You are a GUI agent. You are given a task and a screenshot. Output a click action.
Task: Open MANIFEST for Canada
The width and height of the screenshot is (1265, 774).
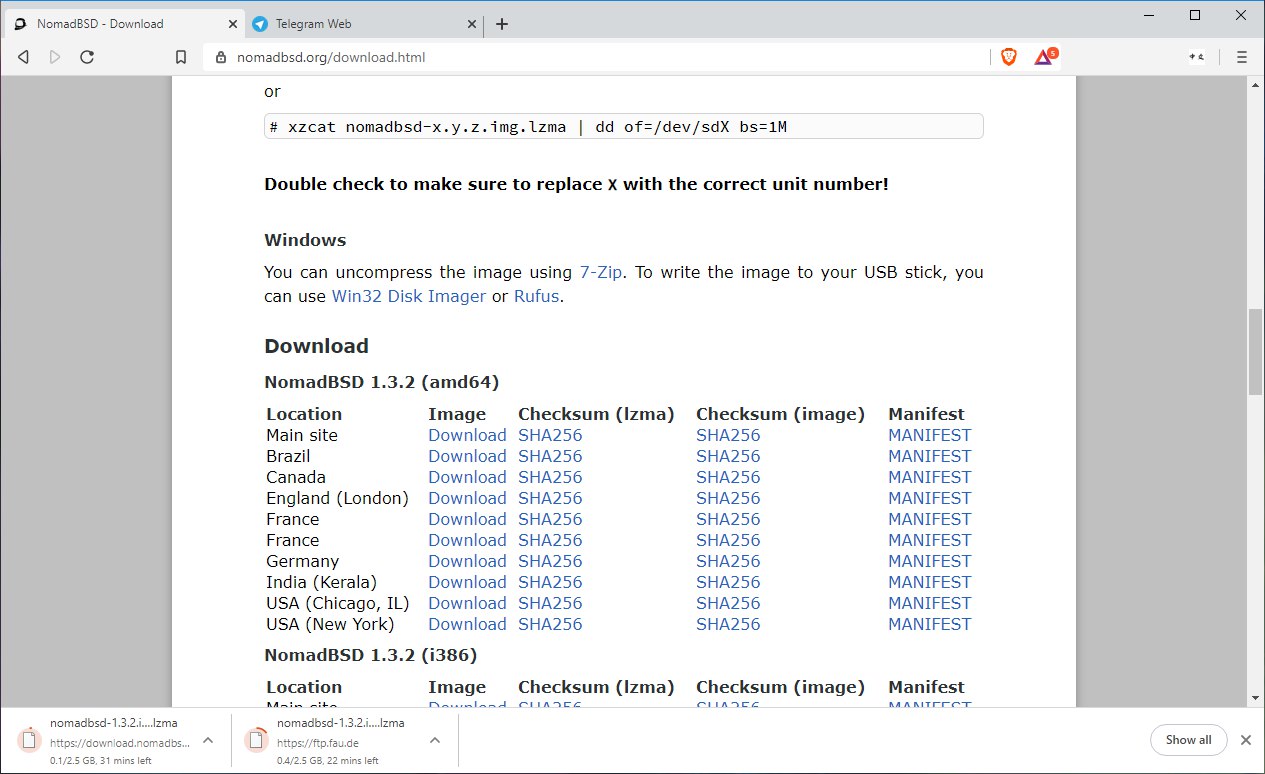tap(929, 477)
